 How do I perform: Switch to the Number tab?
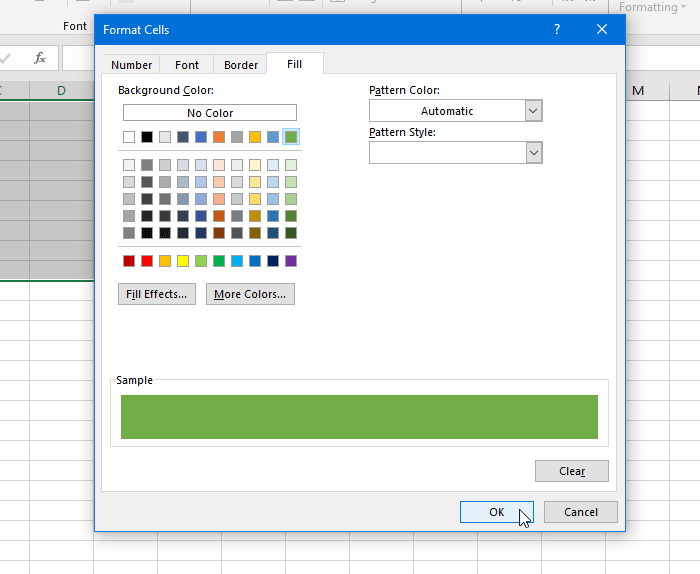click(131, 65)
